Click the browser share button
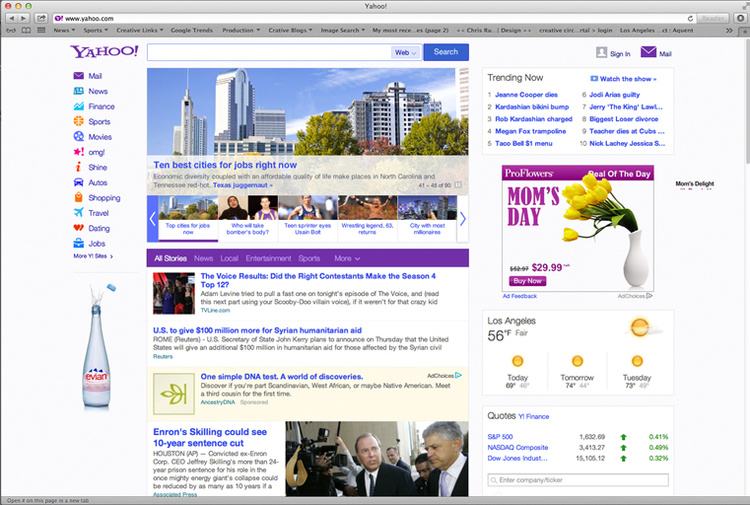This screenshot has width=750, height=505. click(41, 18)
